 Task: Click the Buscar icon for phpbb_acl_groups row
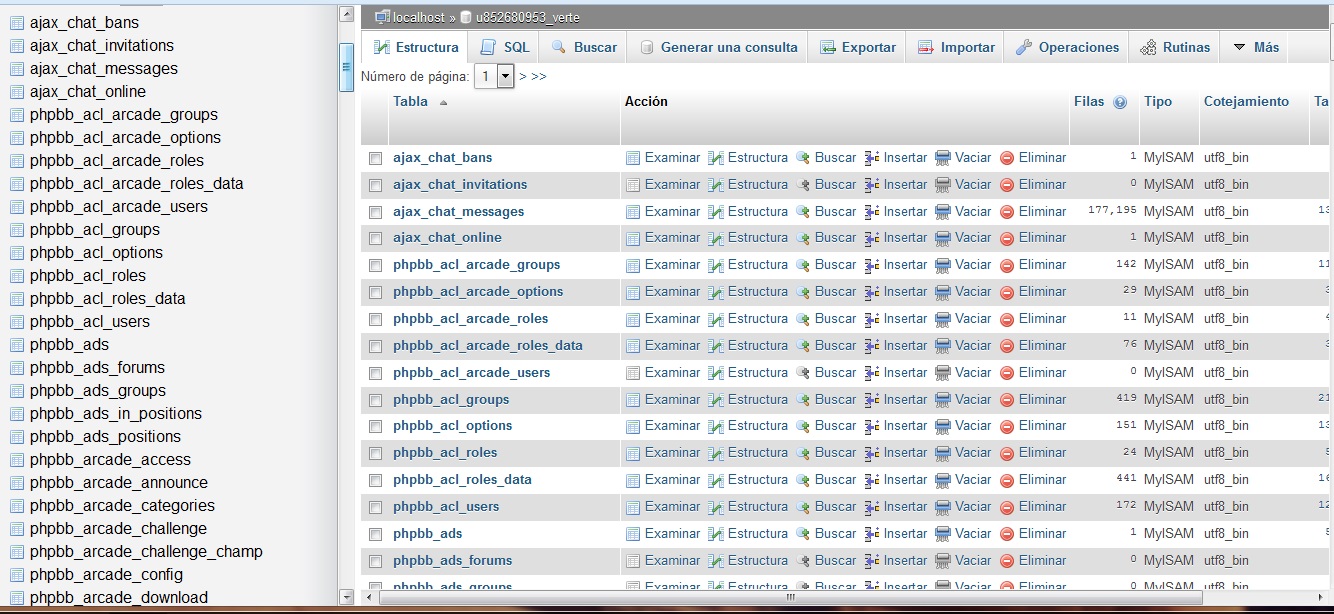(803, 400)
